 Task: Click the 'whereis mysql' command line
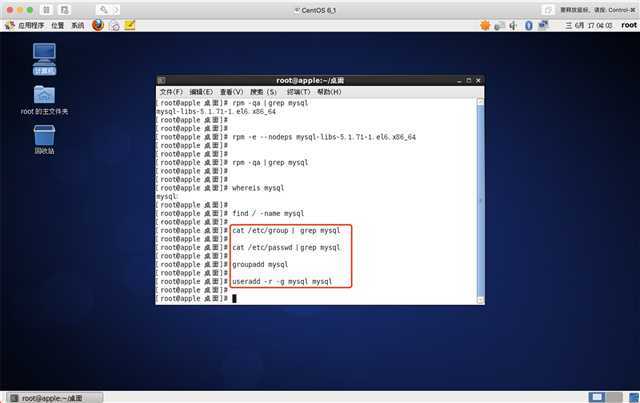[x=258, y=188]
